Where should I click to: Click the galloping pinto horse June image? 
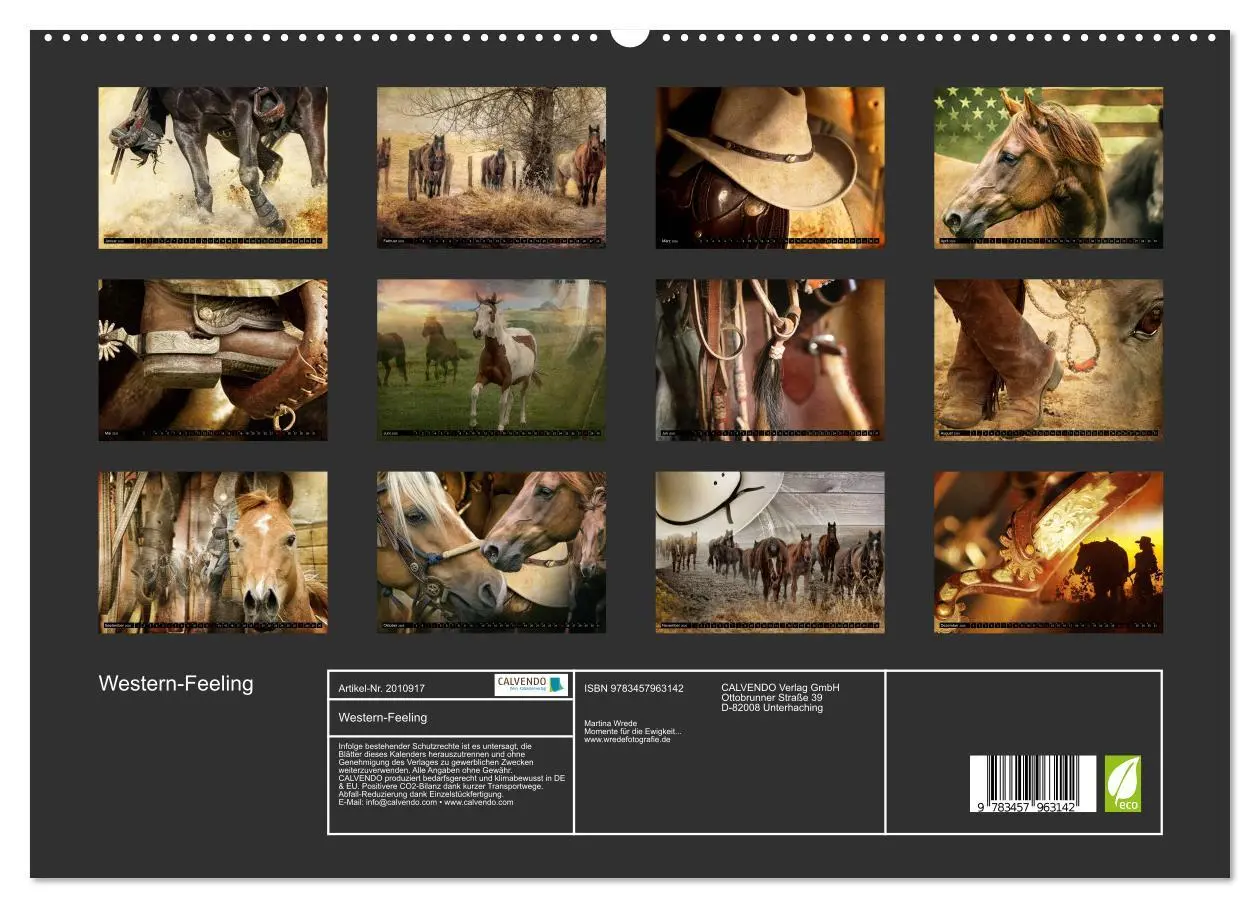point(490,358)
